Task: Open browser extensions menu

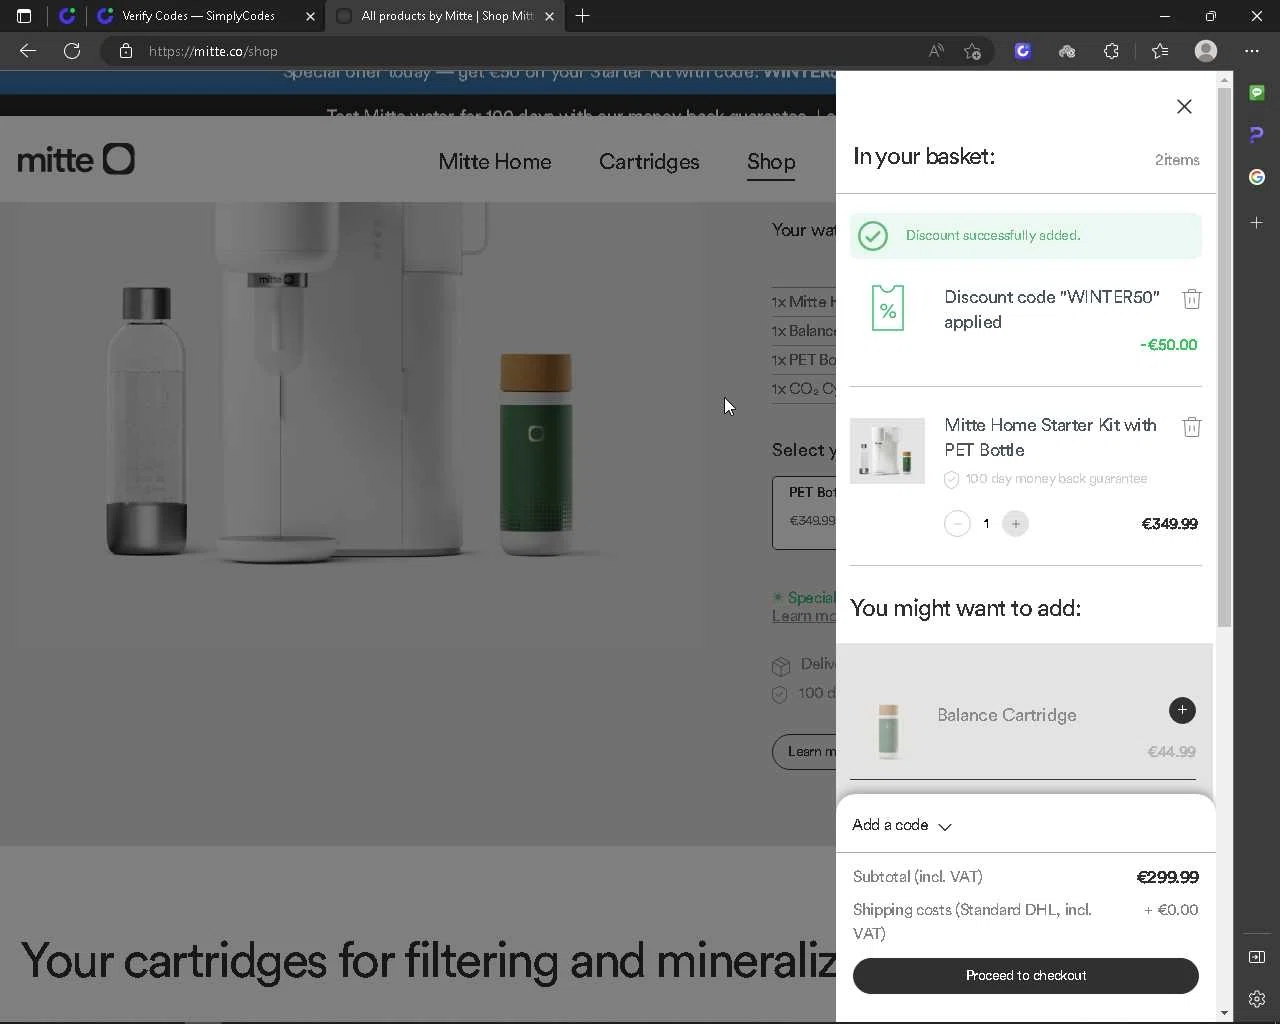Action: click(1111, 51)
